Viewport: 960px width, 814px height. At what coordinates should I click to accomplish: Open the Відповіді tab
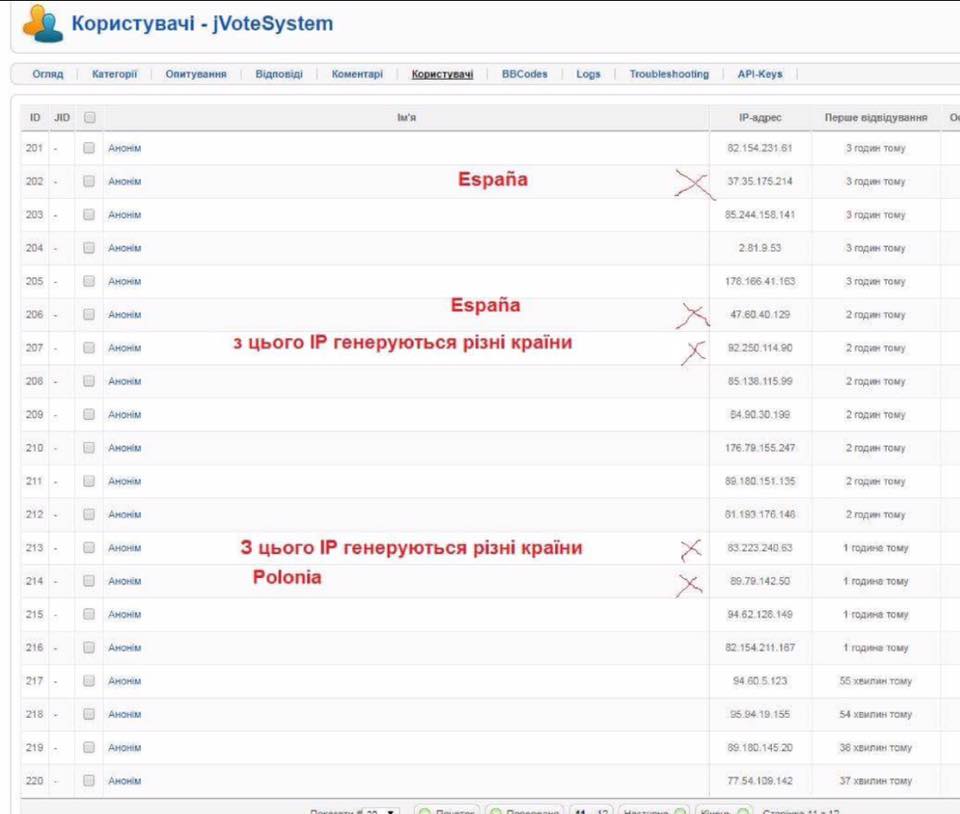tap(279, 74)
